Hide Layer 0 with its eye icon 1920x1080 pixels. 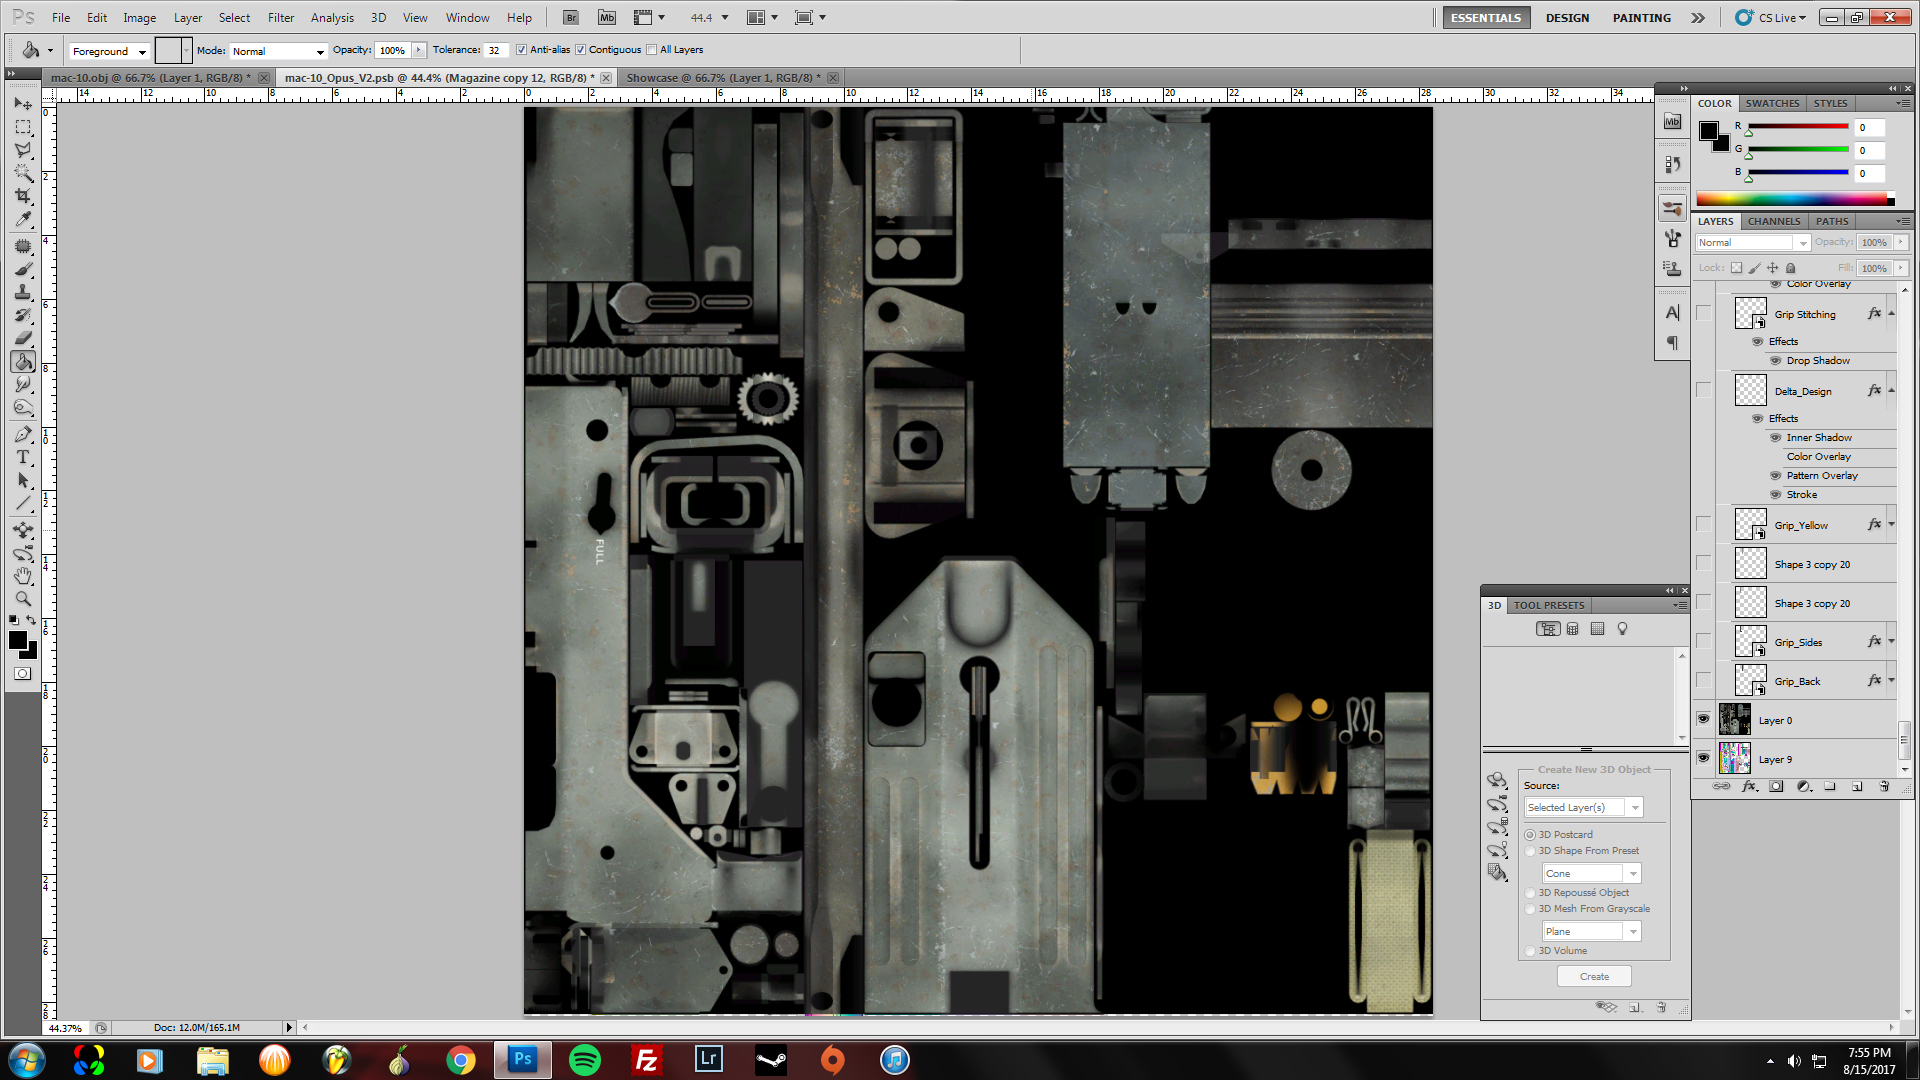(x=1703, y=719)
